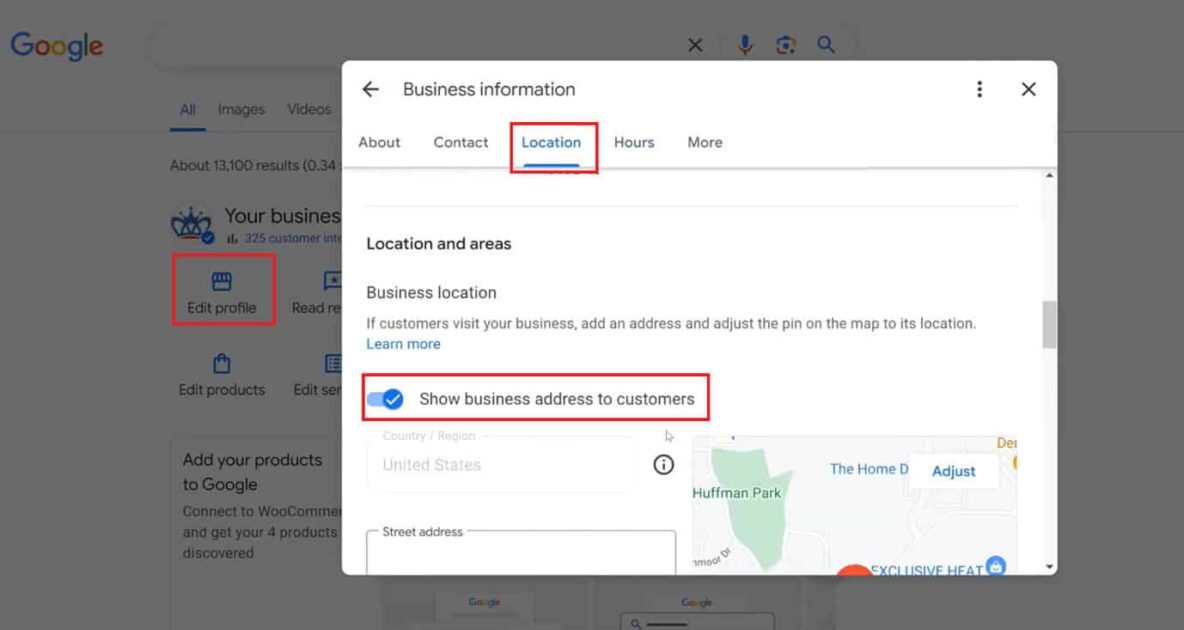Open the Hours tab
The width and height of the screenshot is (1184, 630).
[x=634, y=142]
